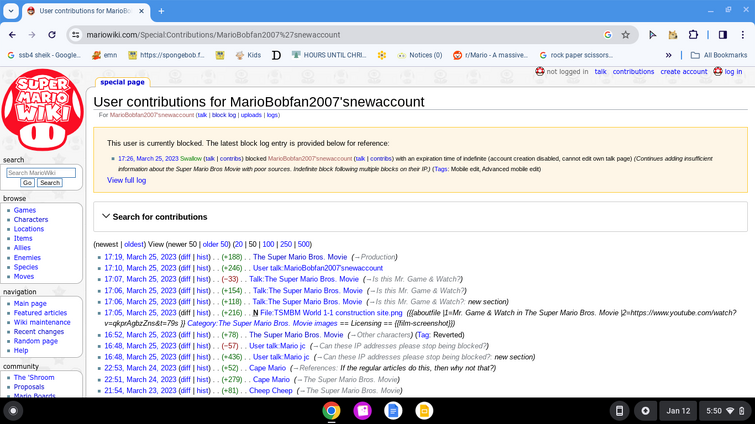This screenshot has width=755, height=424.
Task: Open Games in browse sidebar
Action: tap(25, 210)
